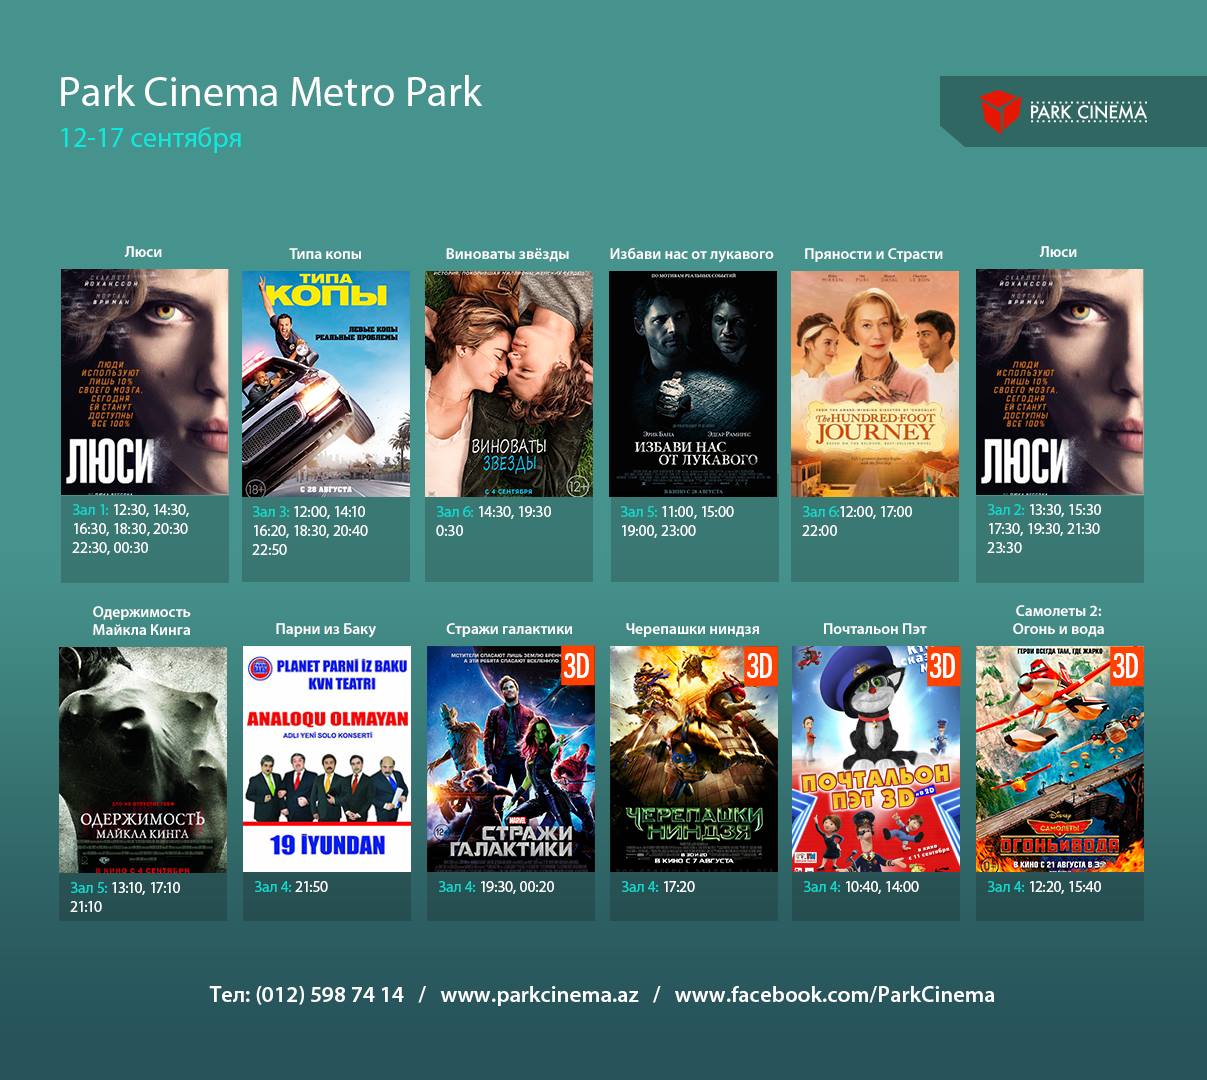Screen dimensions: 1207x1080
Task: Click Зал 4 showtime 17:20
Action: tap(658, 887)
